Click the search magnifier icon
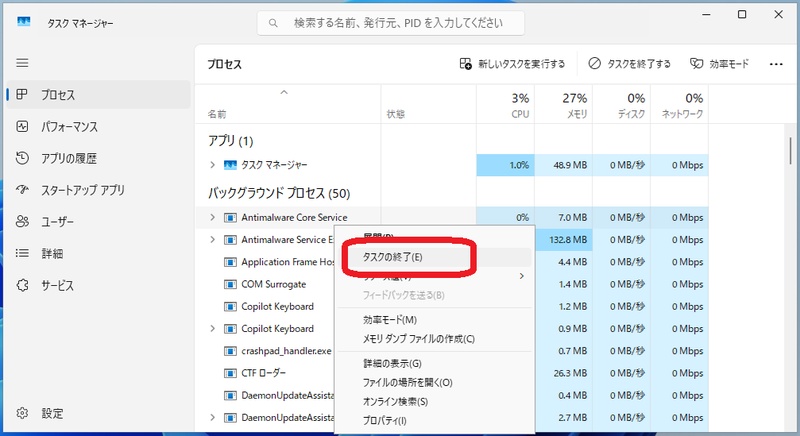Screen dimensions: 800x436 (273, 23)
